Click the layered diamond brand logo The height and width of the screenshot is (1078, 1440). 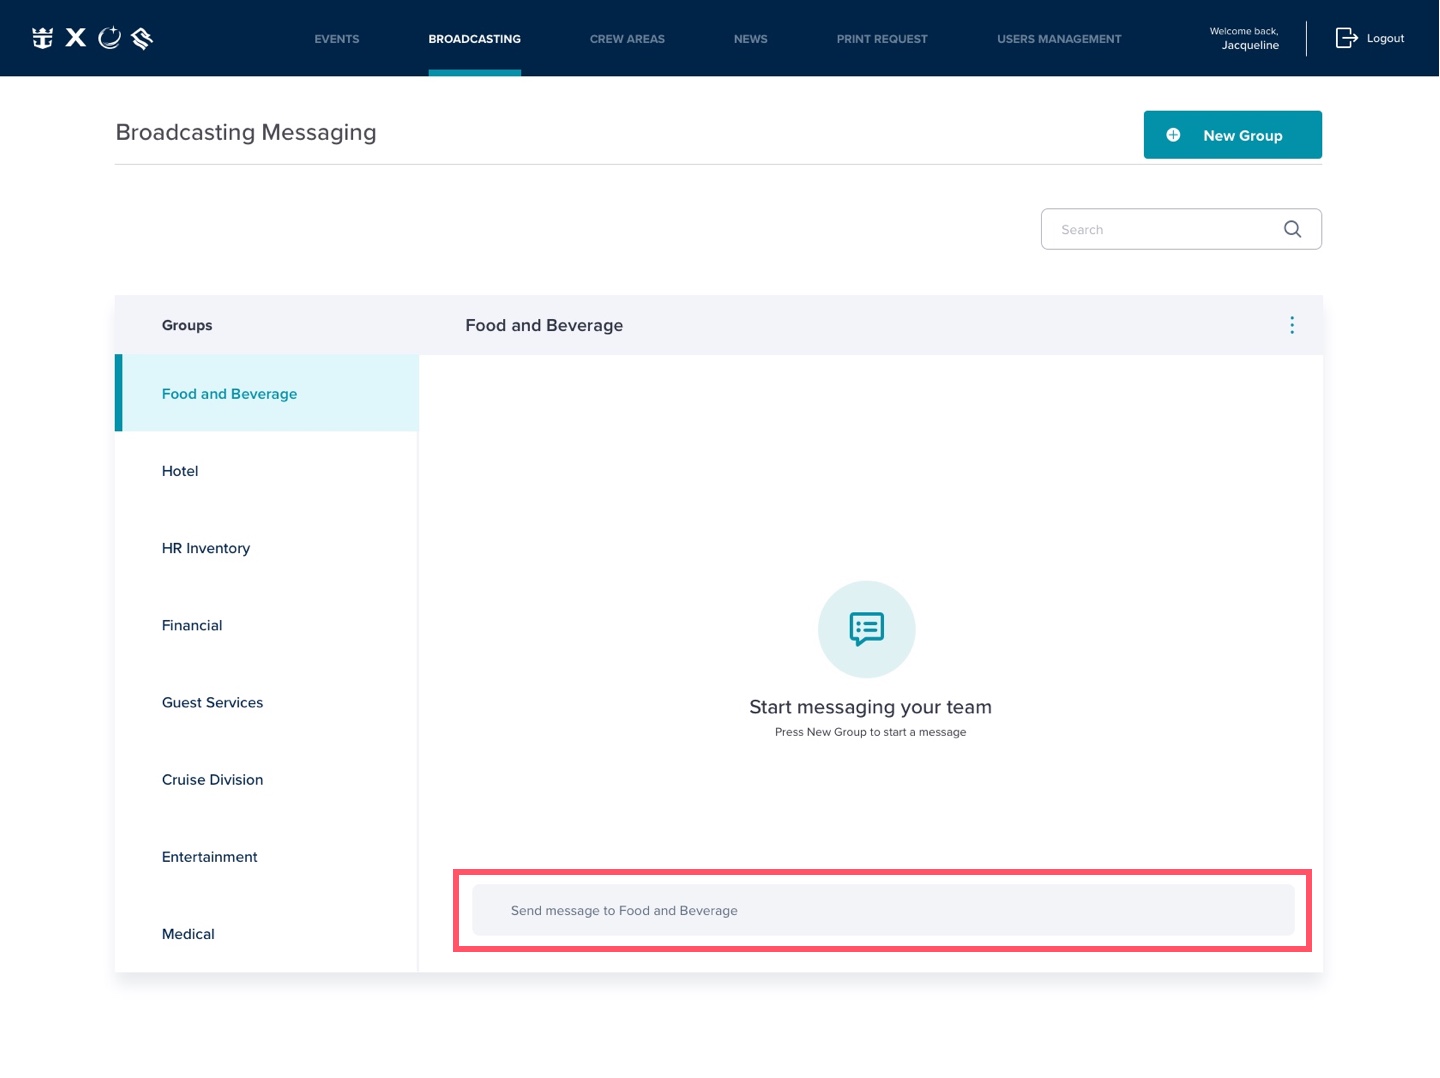tap(142, 38)
